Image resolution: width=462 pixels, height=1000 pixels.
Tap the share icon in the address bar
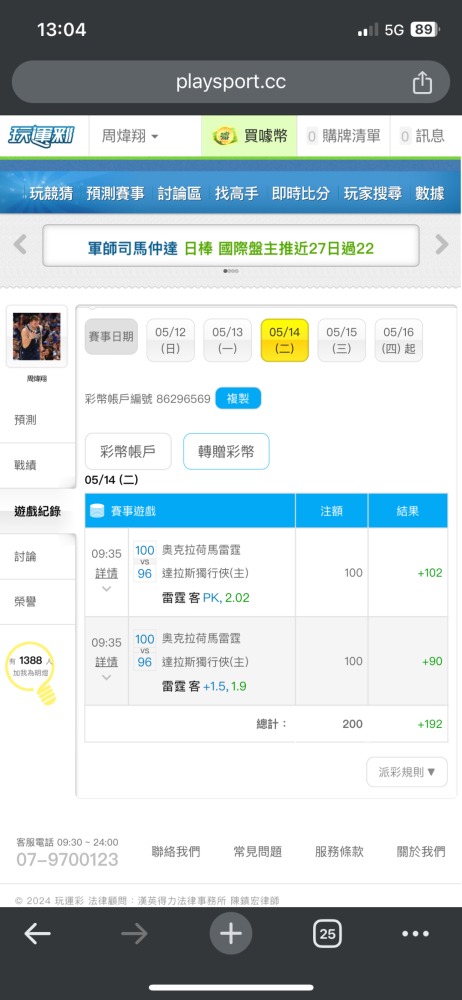pyautogui.click(x=422, y=82)
